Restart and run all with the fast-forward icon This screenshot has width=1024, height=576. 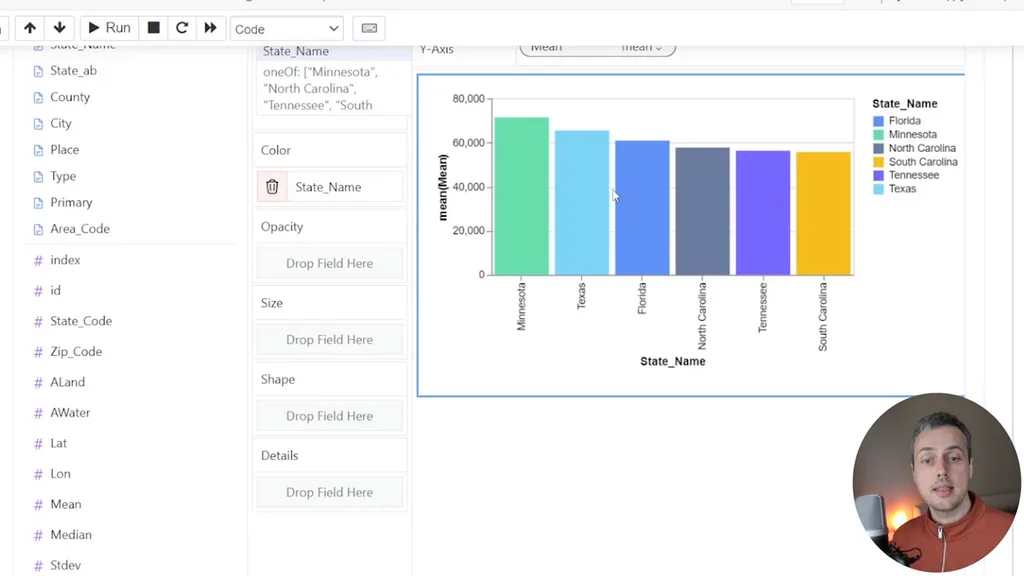tap(210, 28)
